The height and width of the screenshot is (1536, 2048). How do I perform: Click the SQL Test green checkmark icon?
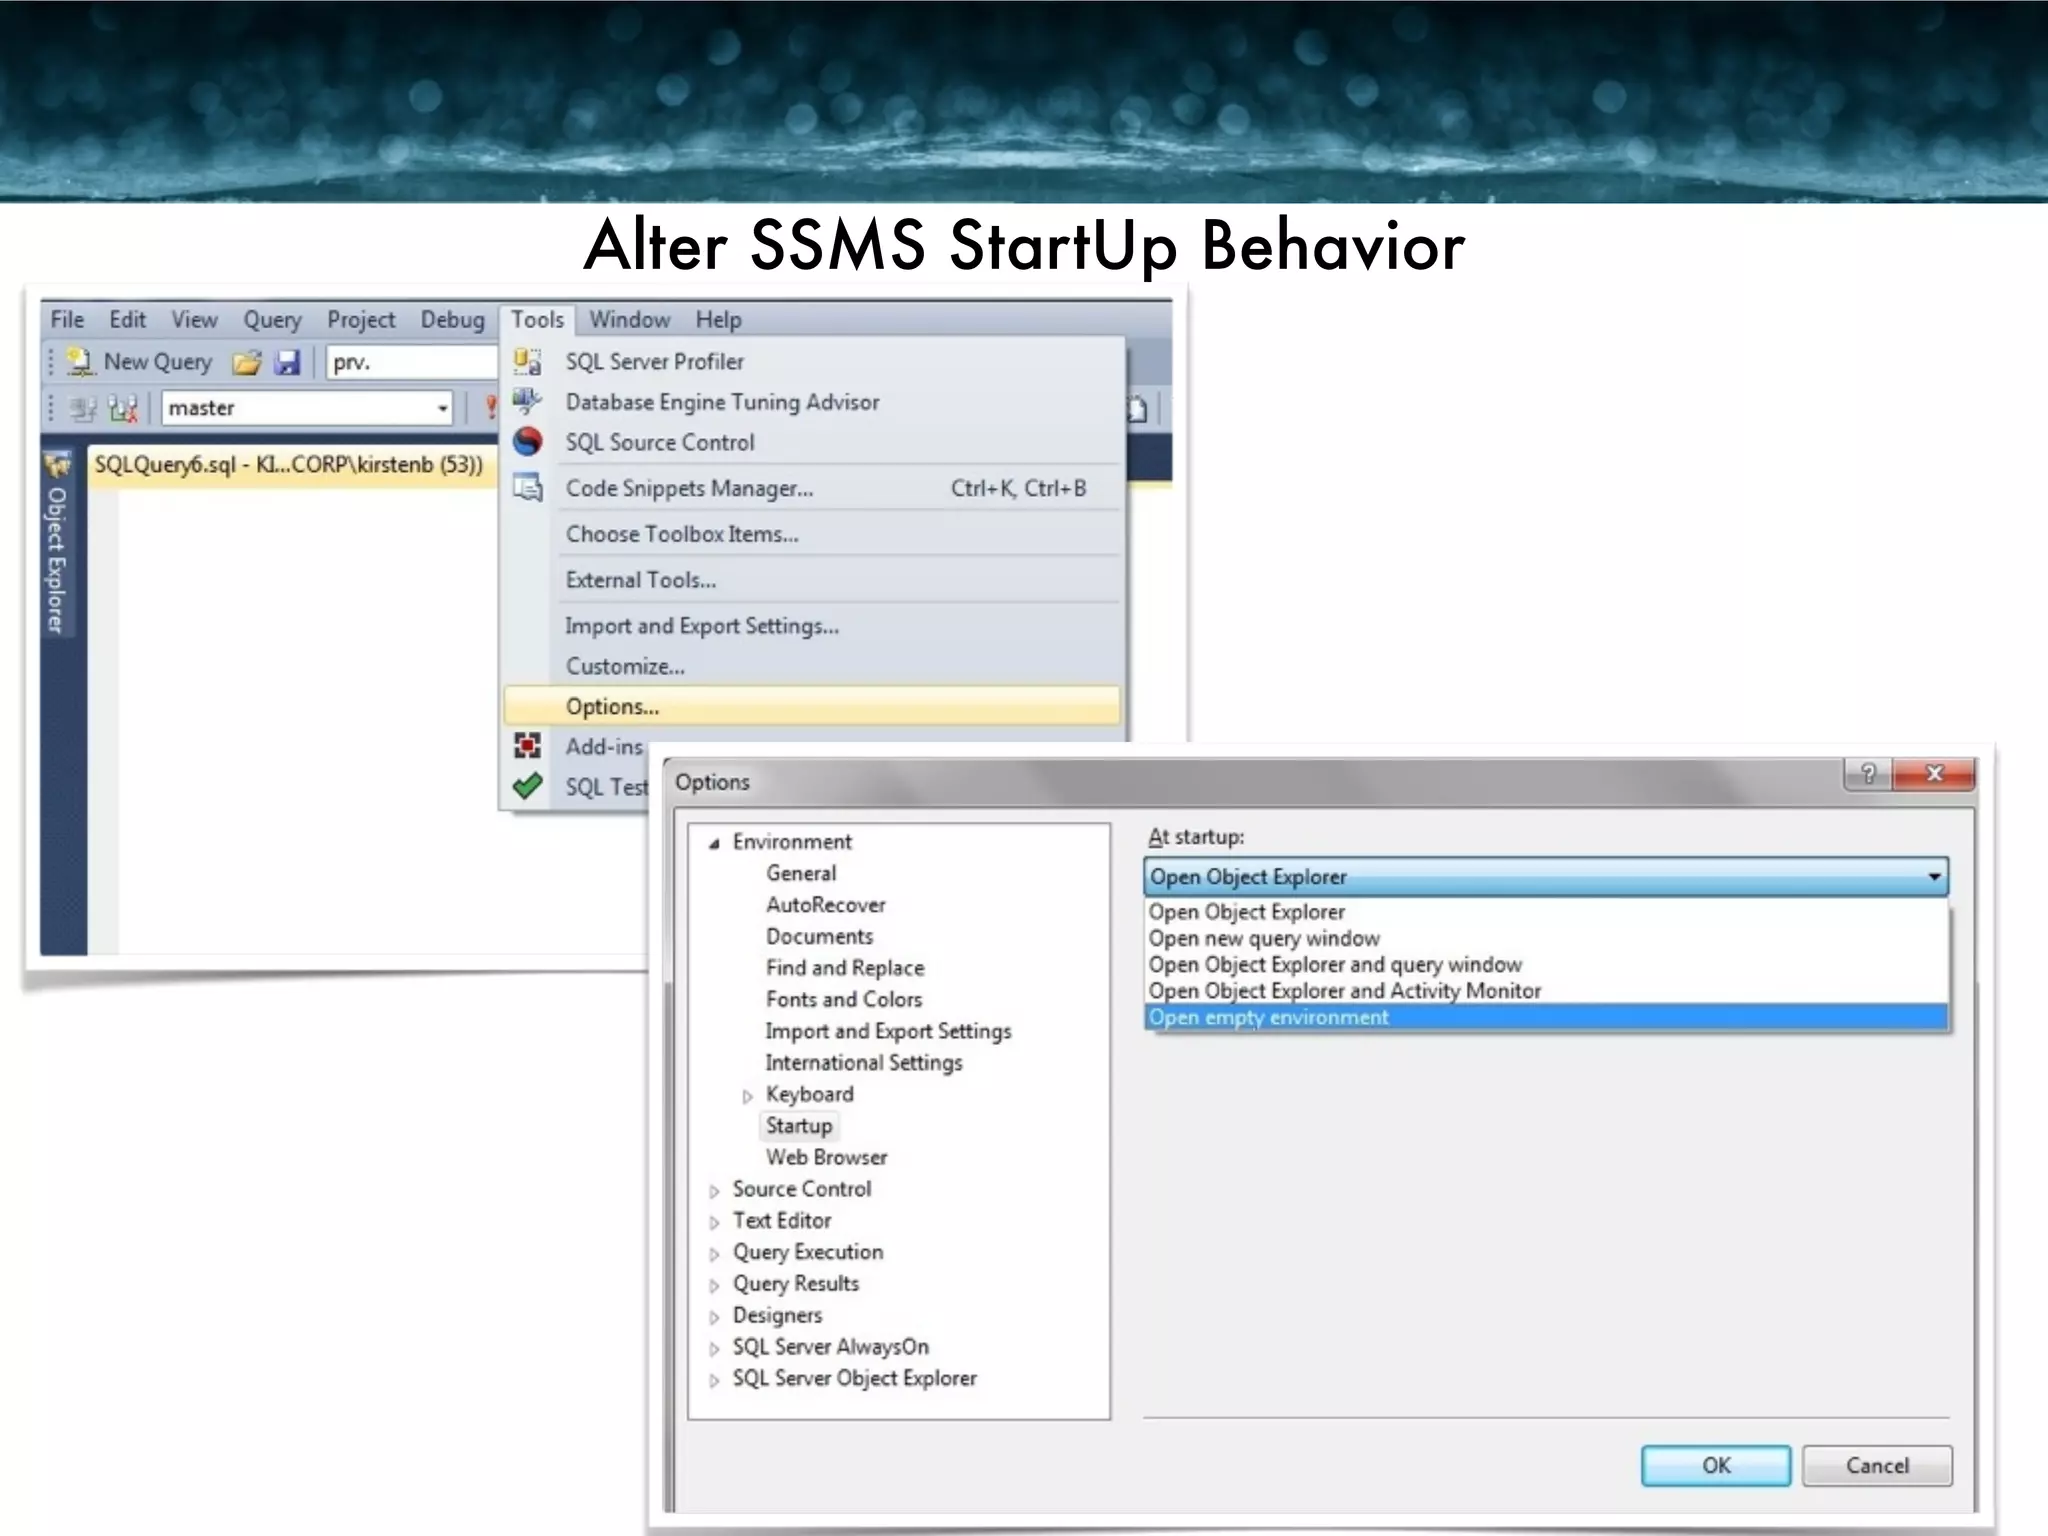[527, 786]
